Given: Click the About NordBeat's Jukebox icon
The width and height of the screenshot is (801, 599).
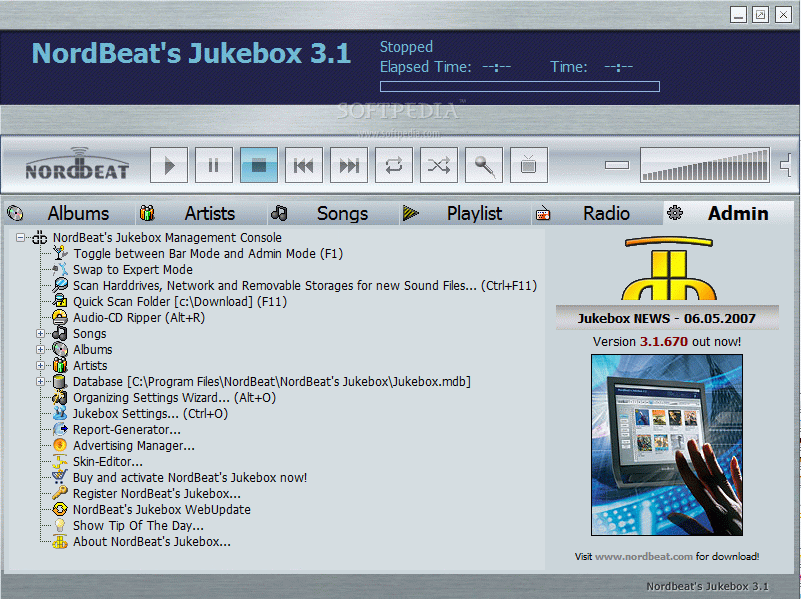Looking at the screenshot, I should (x=60, y=542).
